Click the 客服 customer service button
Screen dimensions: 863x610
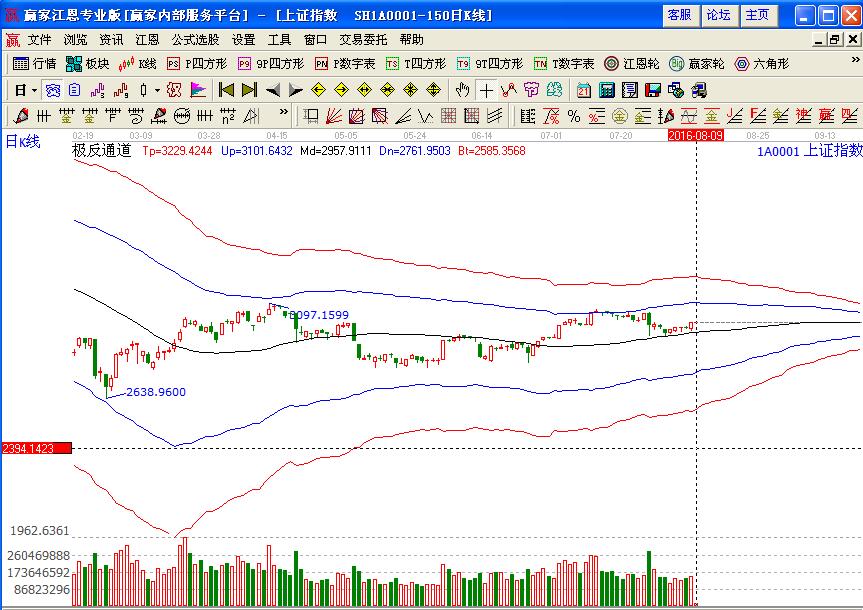679,15
